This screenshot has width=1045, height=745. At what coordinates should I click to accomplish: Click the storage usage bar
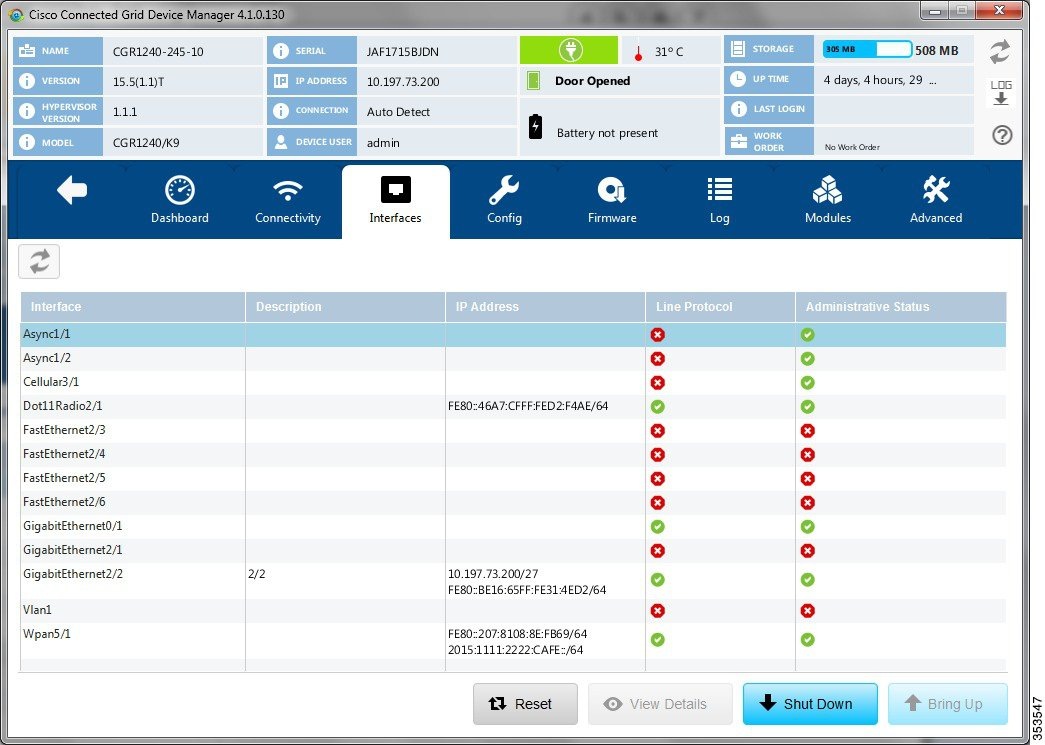867,49
